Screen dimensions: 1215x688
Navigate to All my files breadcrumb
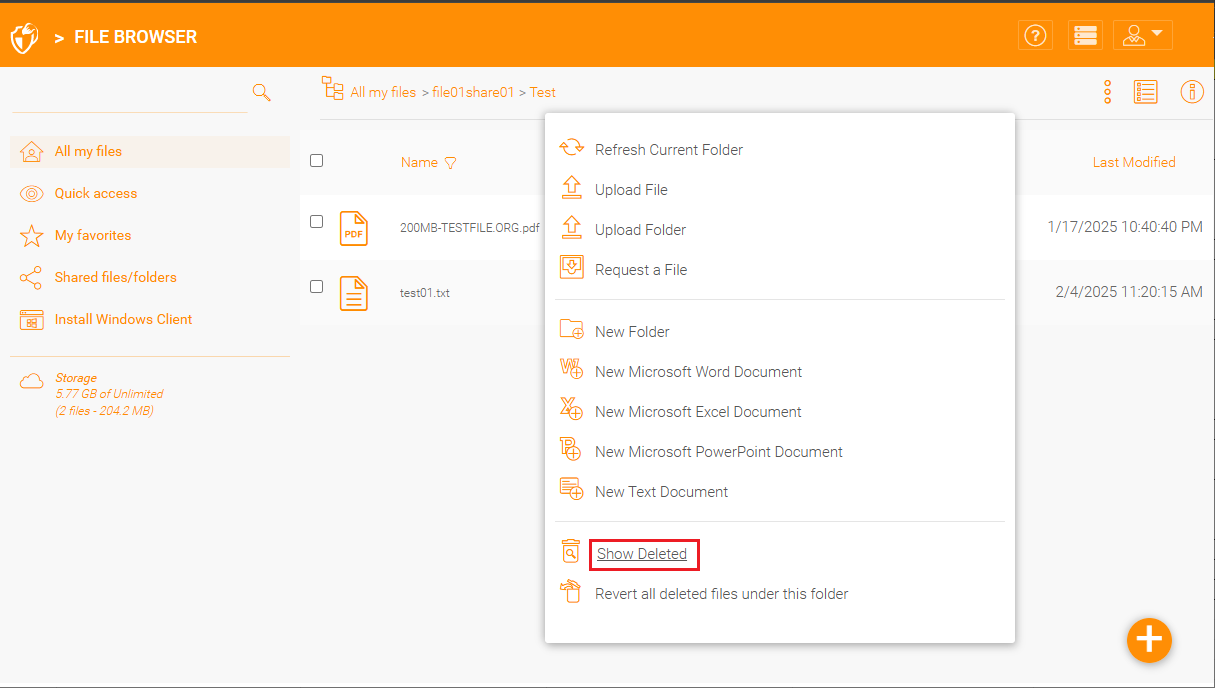click(383, 92)
